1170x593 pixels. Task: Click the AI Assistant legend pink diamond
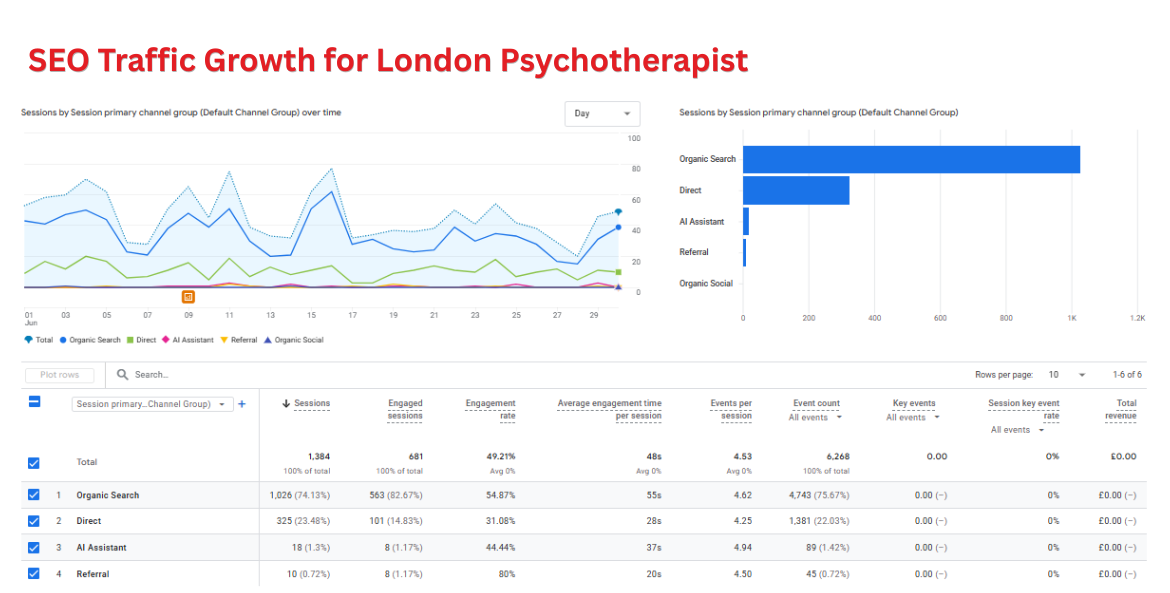(166, 339)
